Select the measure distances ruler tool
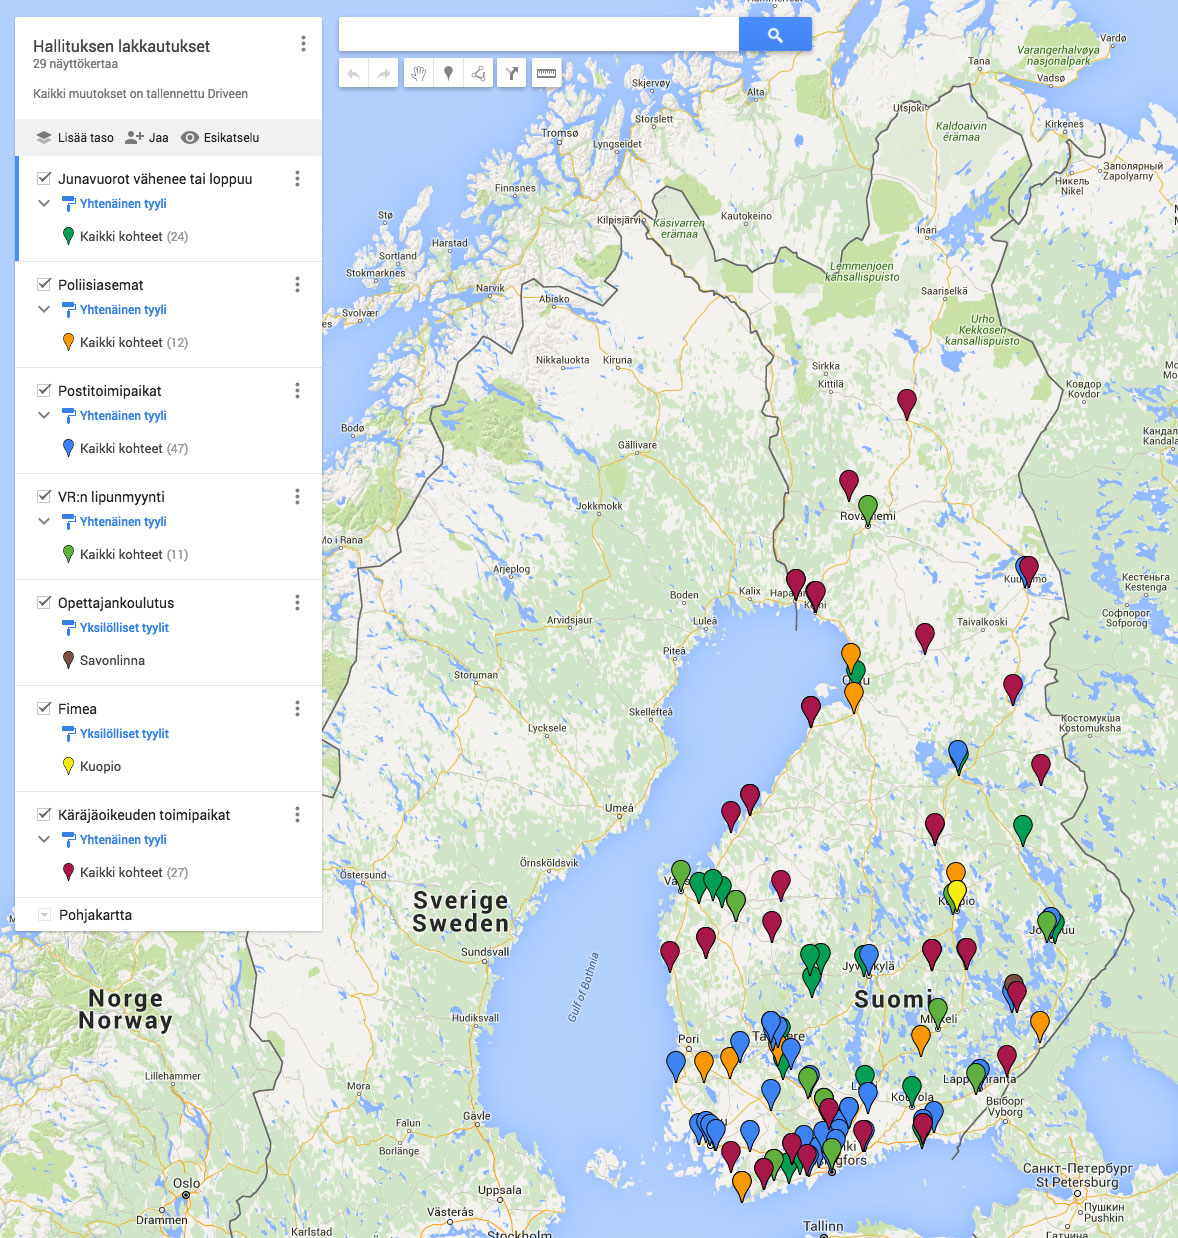This screenshot has height=1238, width=1178. pyautogui.click(x=546, y=73)
